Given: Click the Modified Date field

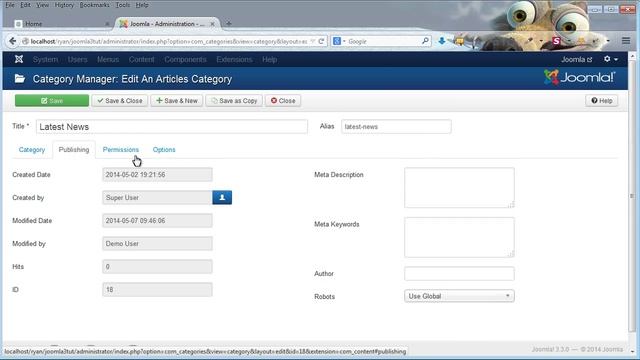Looking at the screenshot, I should coord(157,221).
